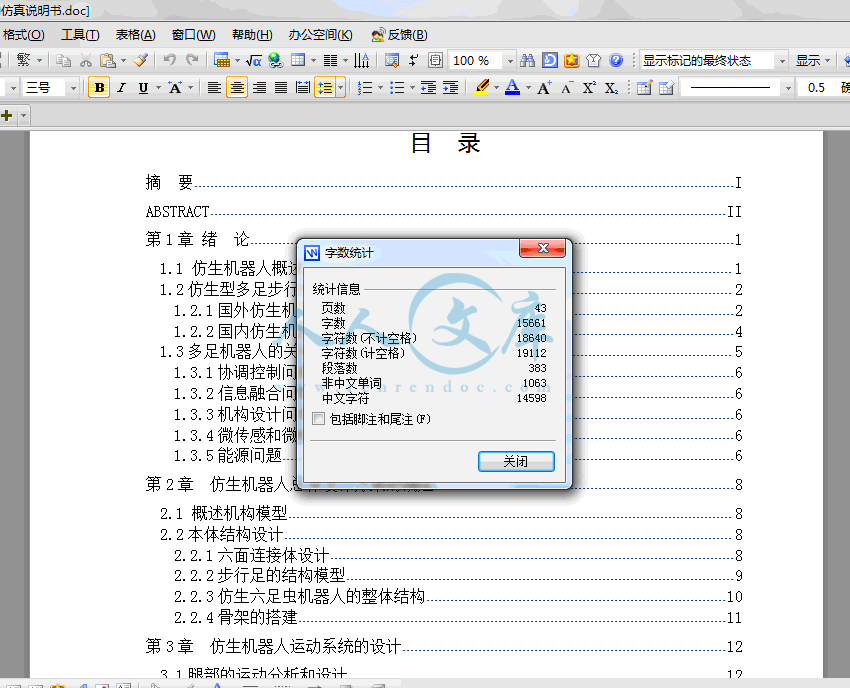Open the formula editor square-root icon
The height and width of the screenshot is (688, 850).
pyautogui.click(x=253, y=60)
